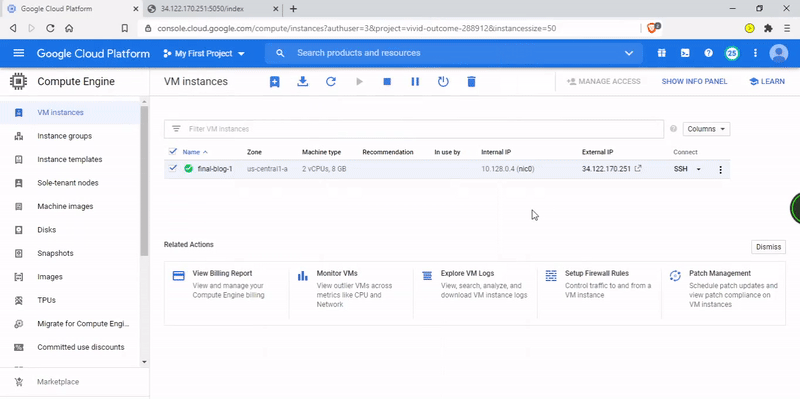Click the View Billing Report card icon
This screenshot has height=399, width=800.
(x=179, y=276)
